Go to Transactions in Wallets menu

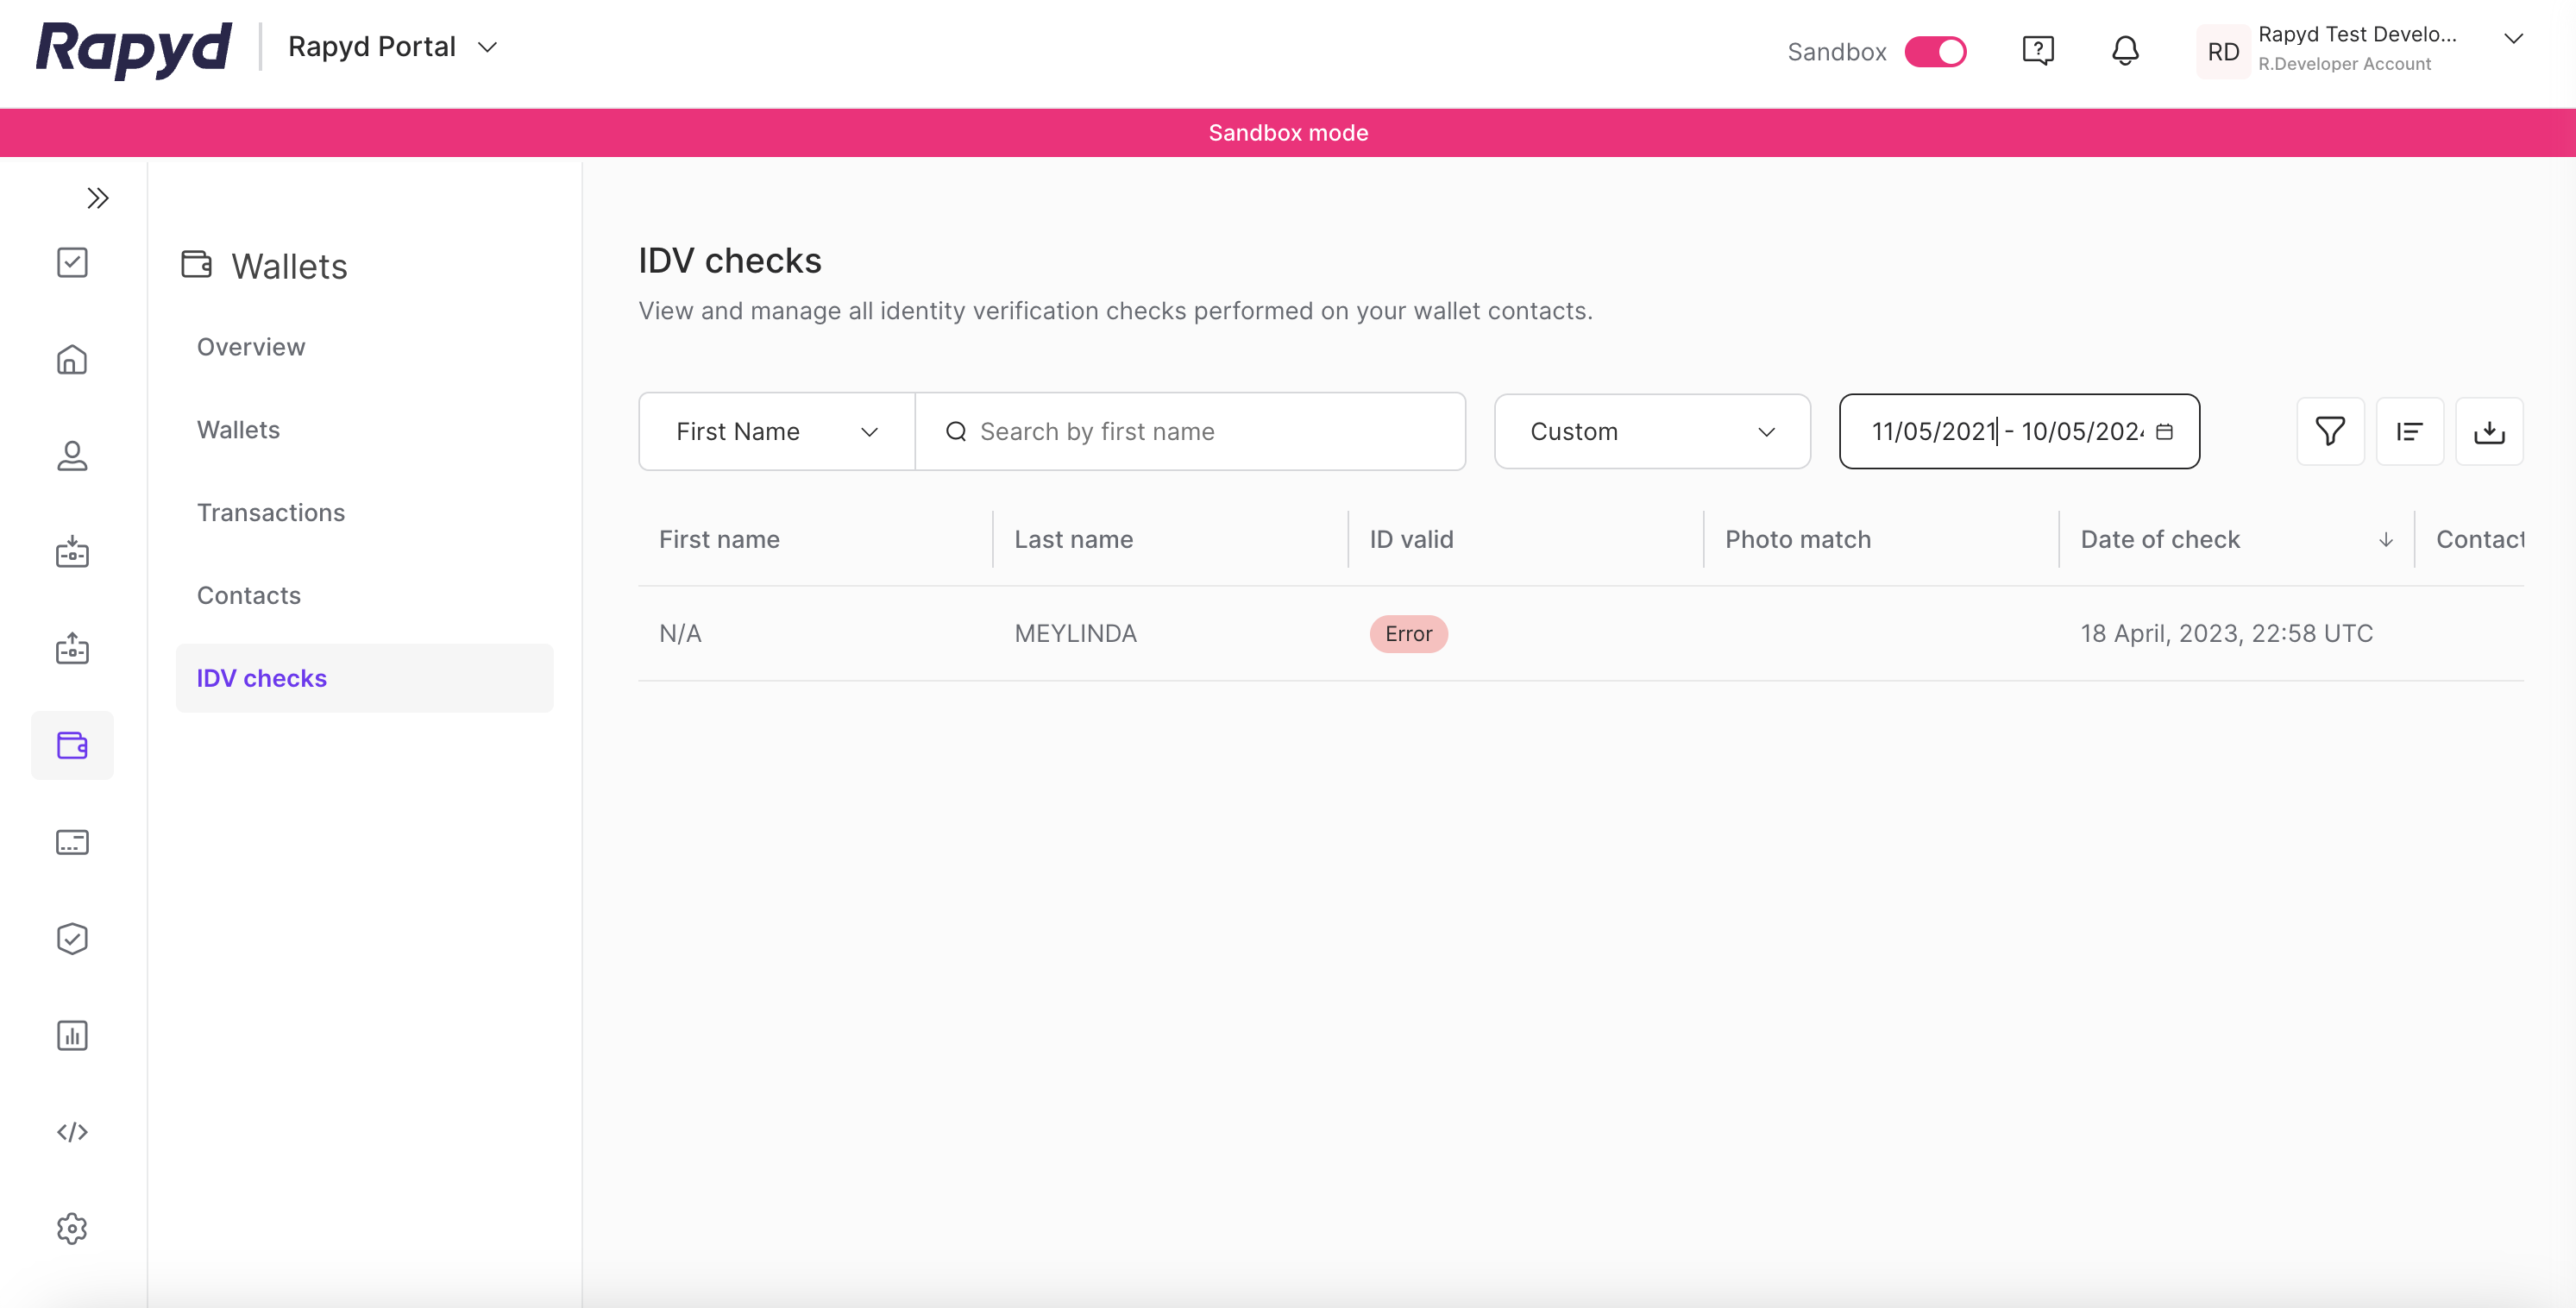(x=271, y=512)
